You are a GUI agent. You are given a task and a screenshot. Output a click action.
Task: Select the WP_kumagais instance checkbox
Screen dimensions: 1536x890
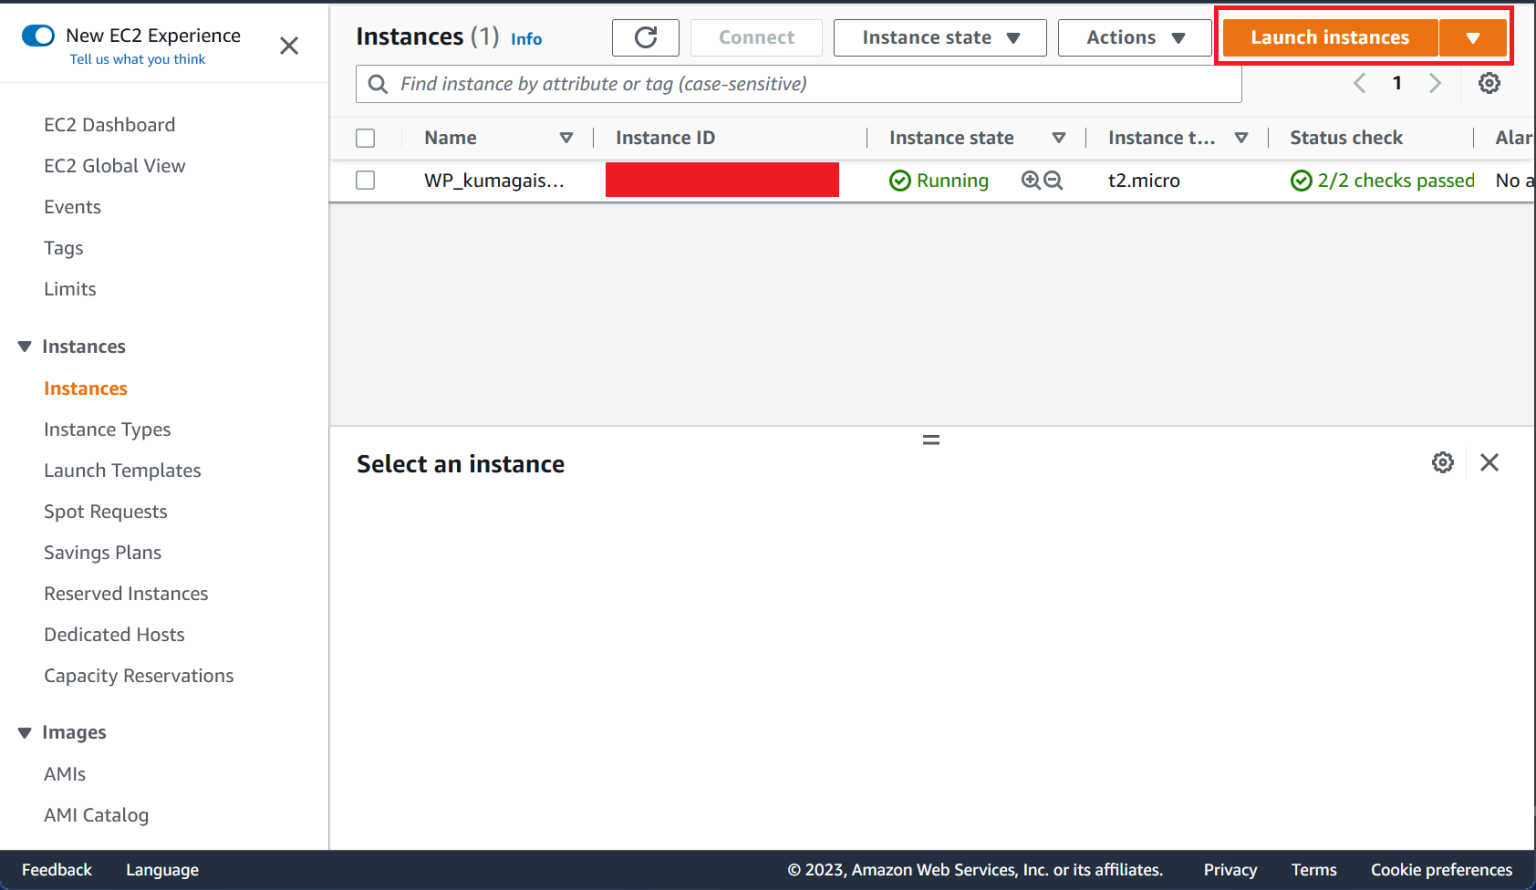coord(365,180)
